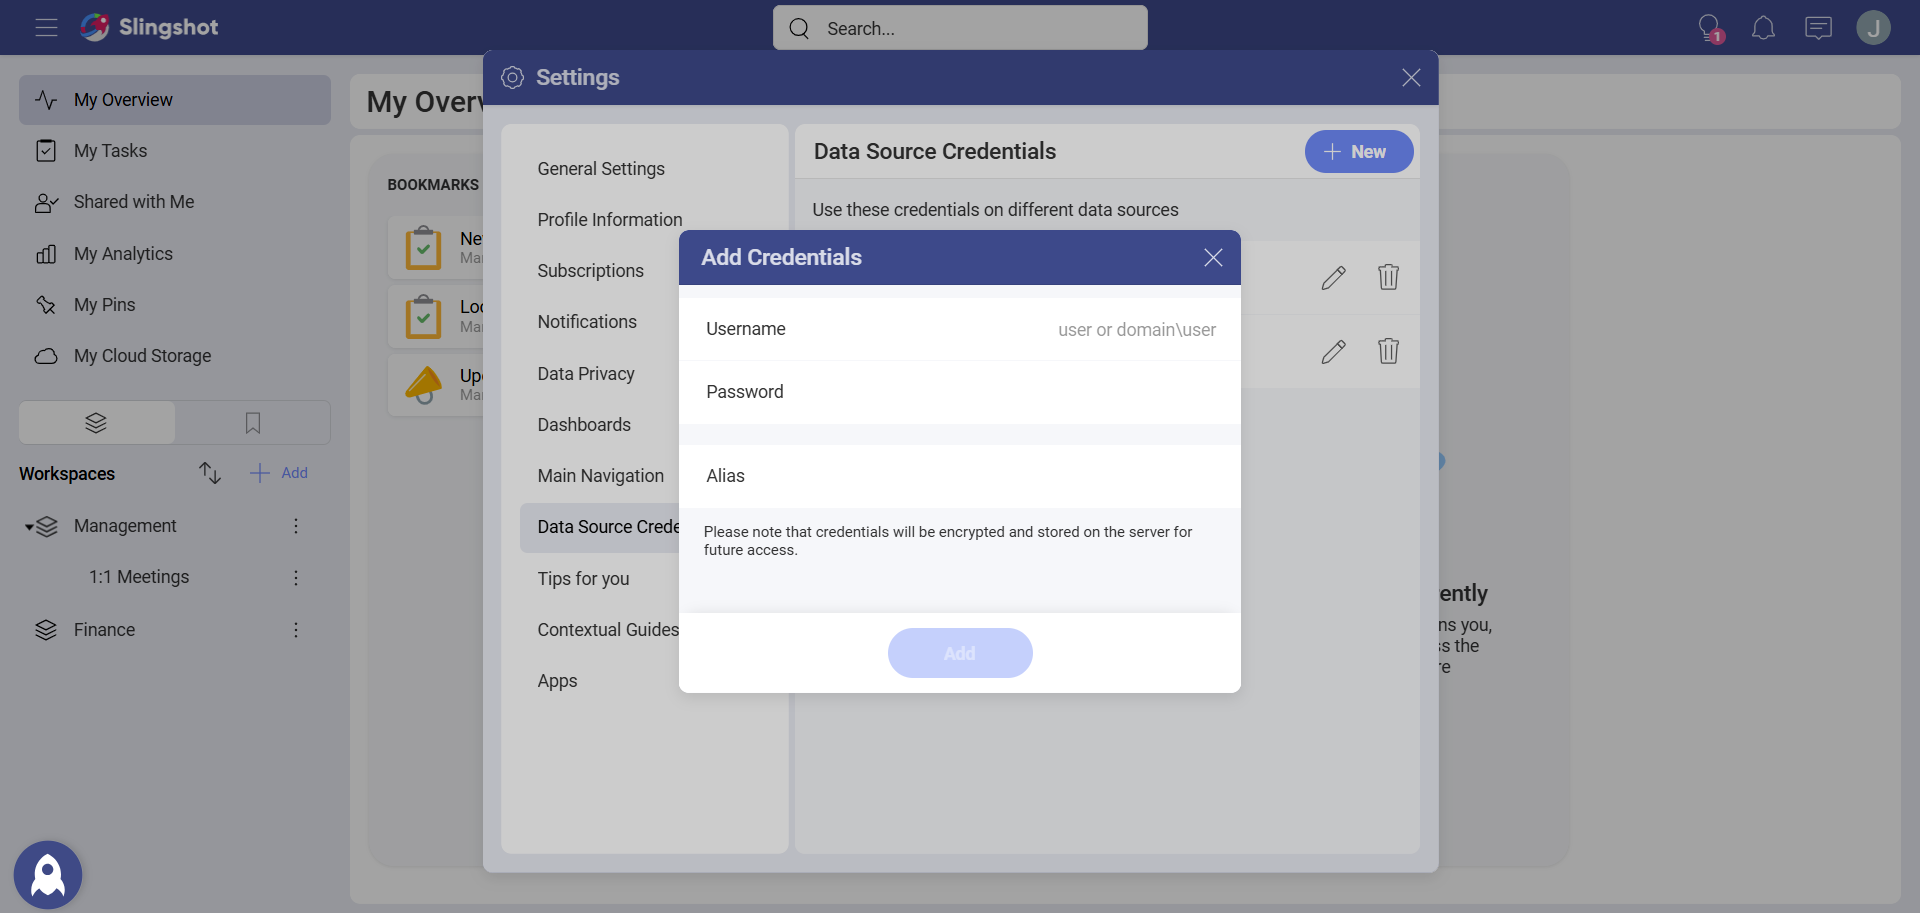The height and width of the screenshot is (913, 1920).
Task: Click the New credentials button
Action: pyautogui.click(x=1358, y=152)
